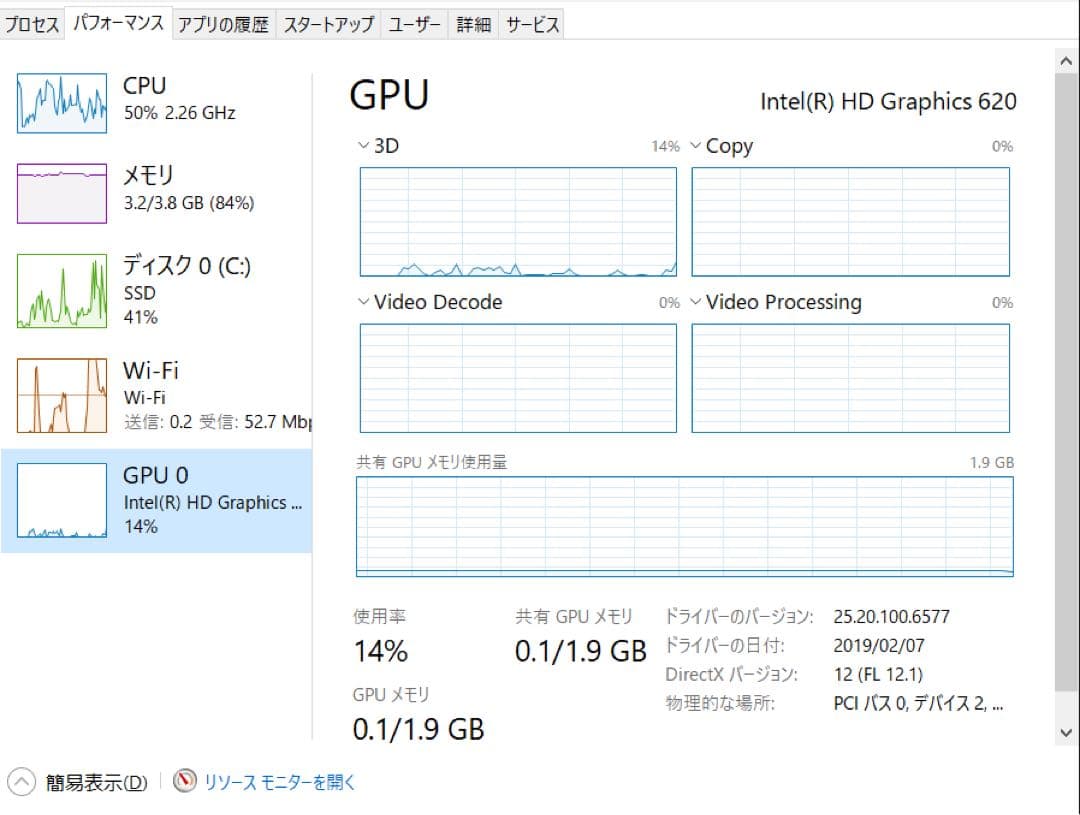The image size is (1080, 815).
Task: Collapse the Copy engine section
Action: [x=695, y=146]
